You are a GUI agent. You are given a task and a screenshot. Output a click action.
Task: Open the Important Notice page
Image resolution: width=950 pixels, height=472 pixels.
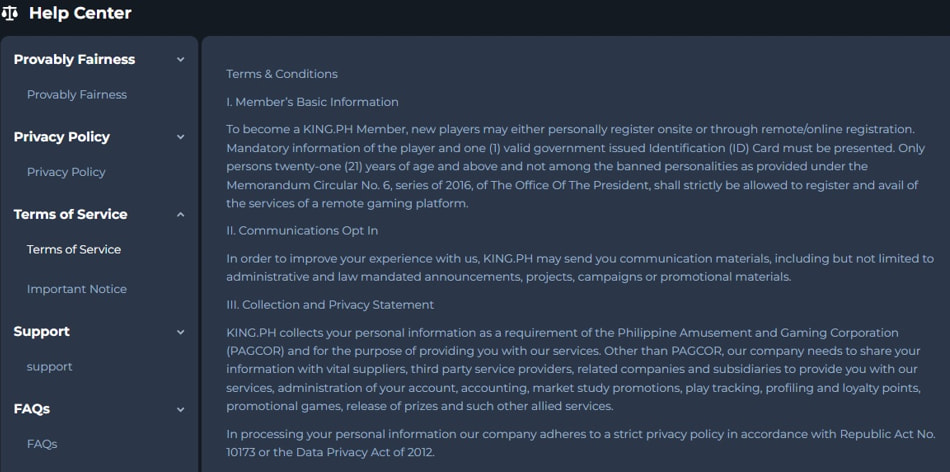[77, 289]
